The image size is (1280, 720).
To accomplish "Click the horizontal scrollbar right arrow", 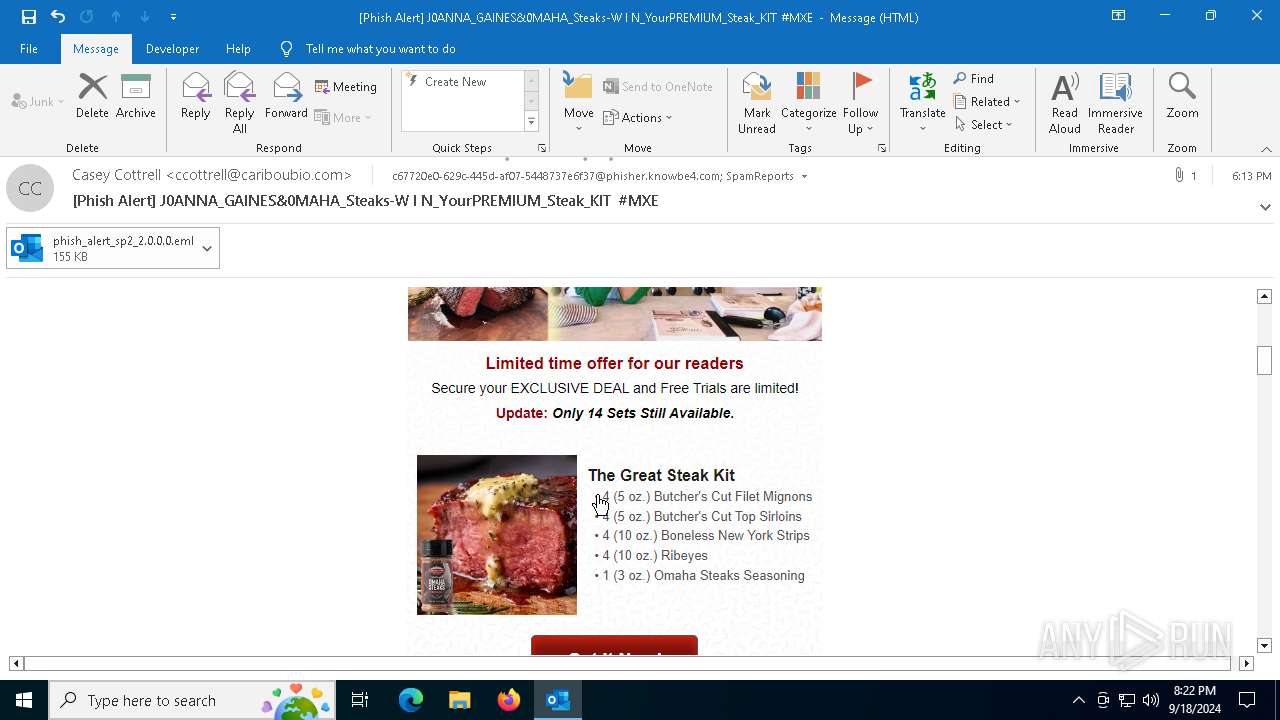I will pos(1246,663).
